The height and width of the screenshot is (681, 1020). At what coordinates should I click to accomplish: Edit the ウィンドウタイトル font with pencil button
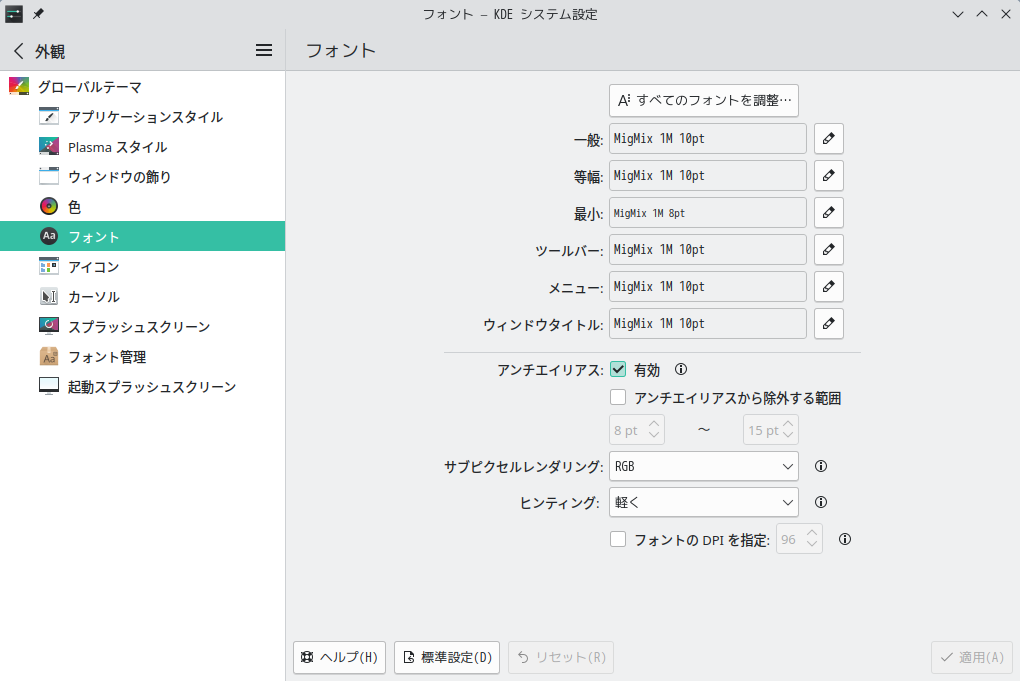click(x=828, y=324)
